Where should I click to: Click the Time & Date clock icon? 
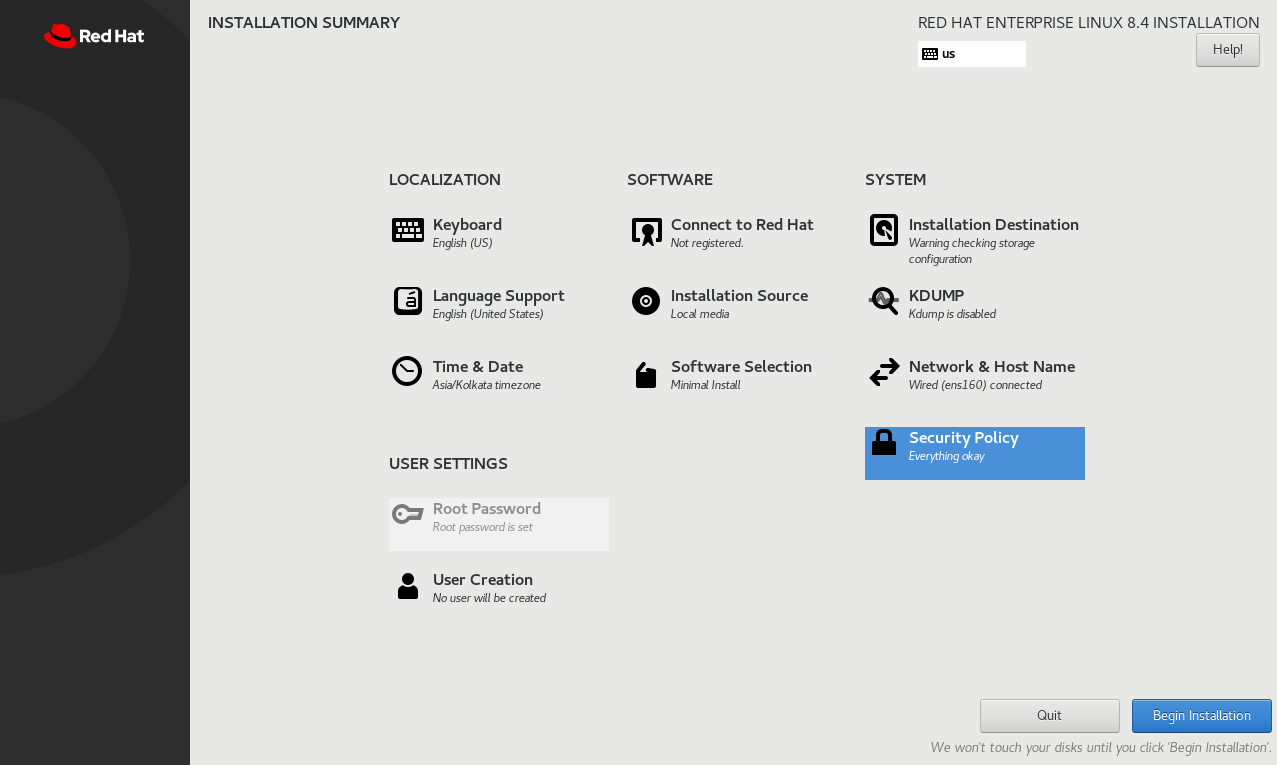tap(407, 371)
